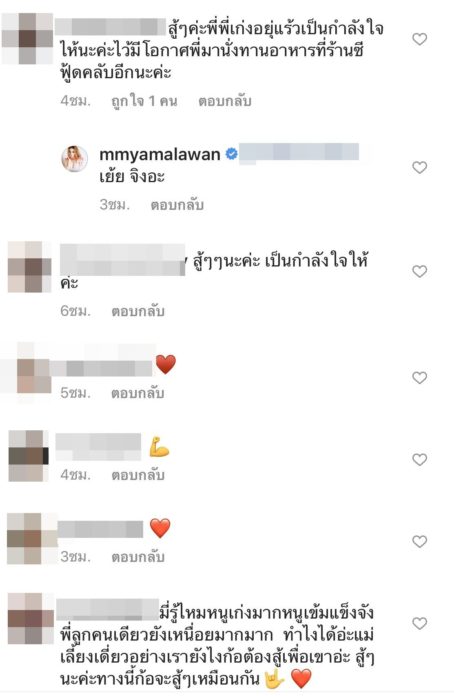Reply to the ร้านซีฟู้ดคลับ comment posted 4ชม.

(x=225, y=101)
